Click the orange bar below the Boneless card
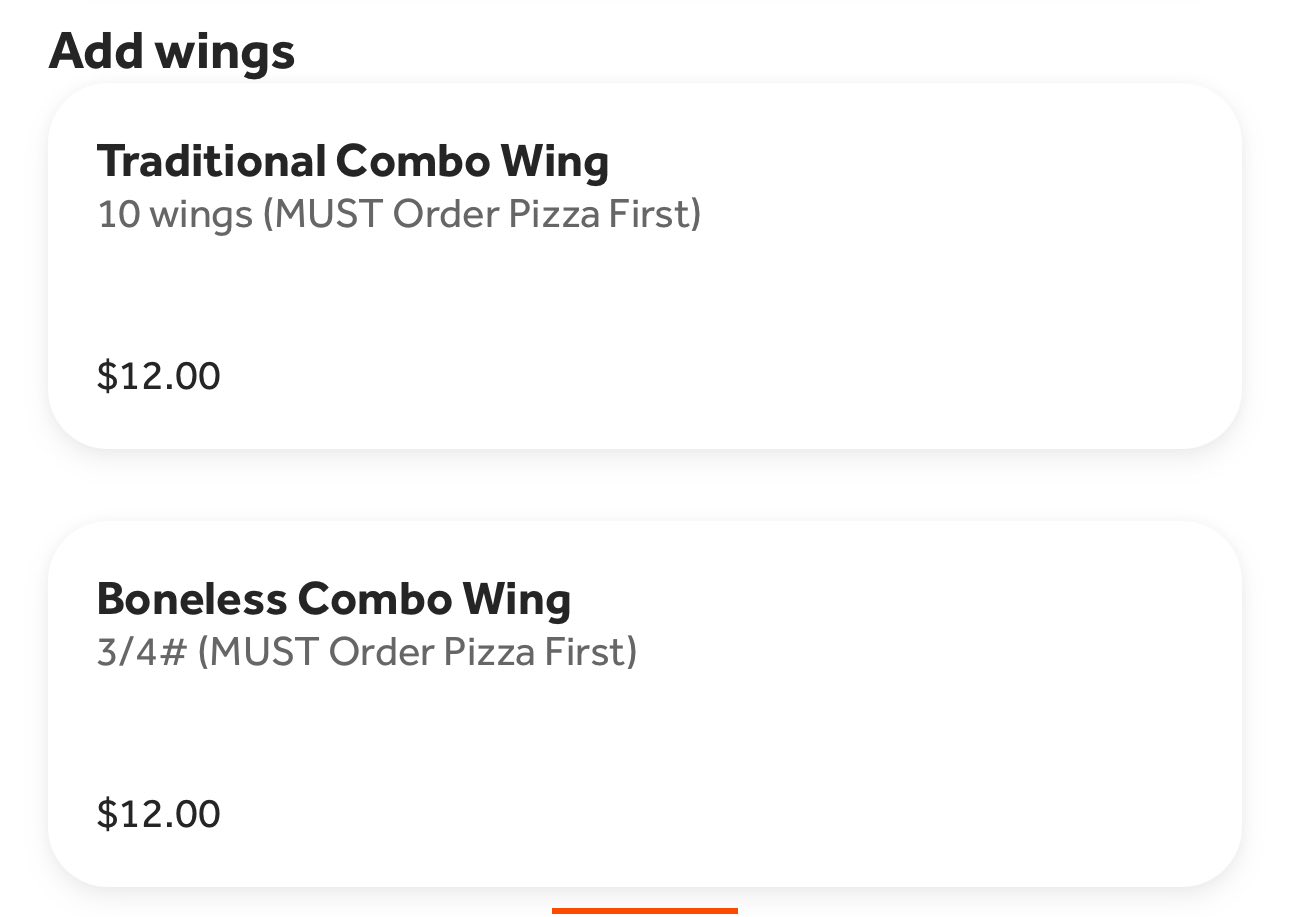This screenshot has height=917, width=1290. 645,910
